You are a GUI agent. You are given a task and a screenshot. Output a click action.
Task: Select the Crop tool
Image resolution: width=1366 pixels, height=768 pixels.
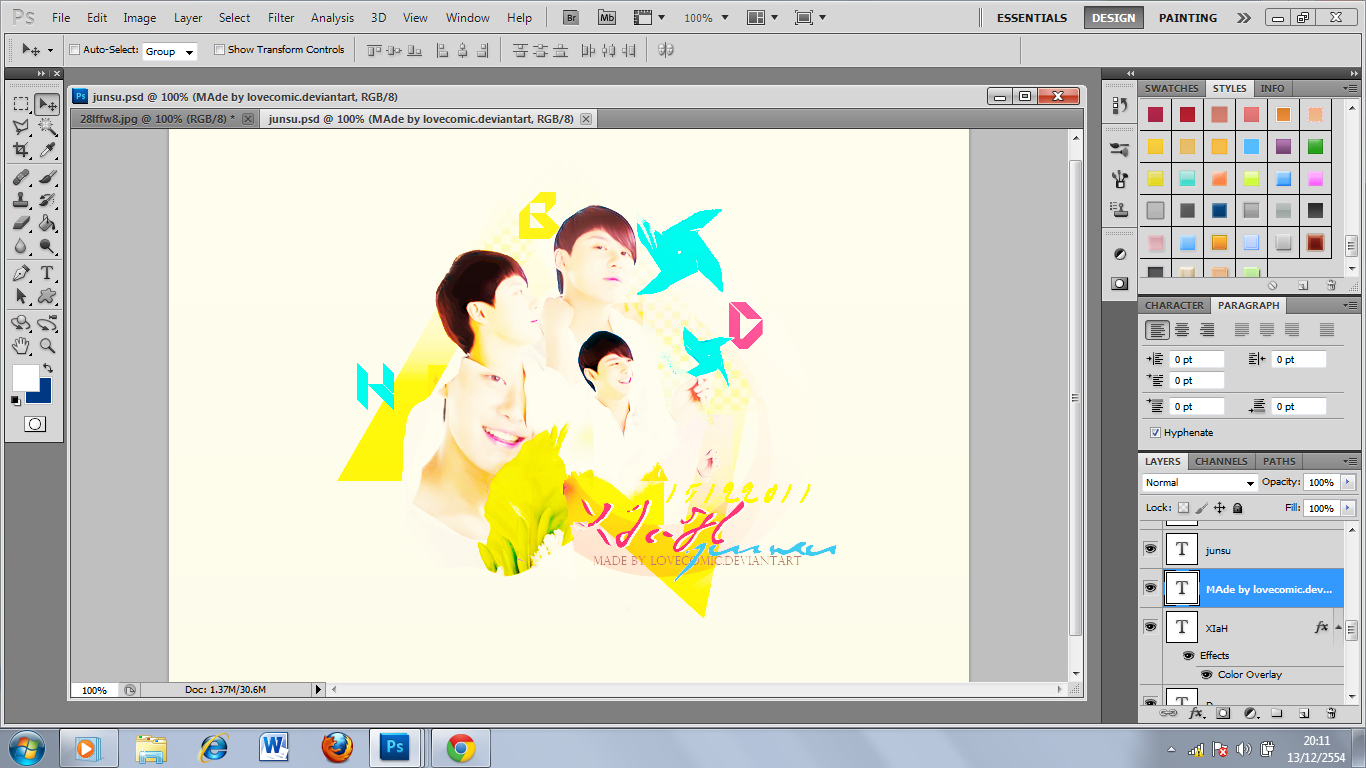21,150
